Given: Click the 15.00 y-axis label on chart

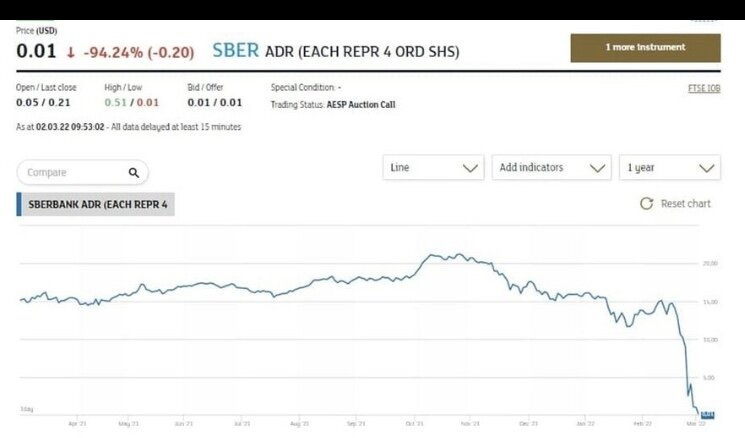Looking at the screenshot, I should pos(710,302).
